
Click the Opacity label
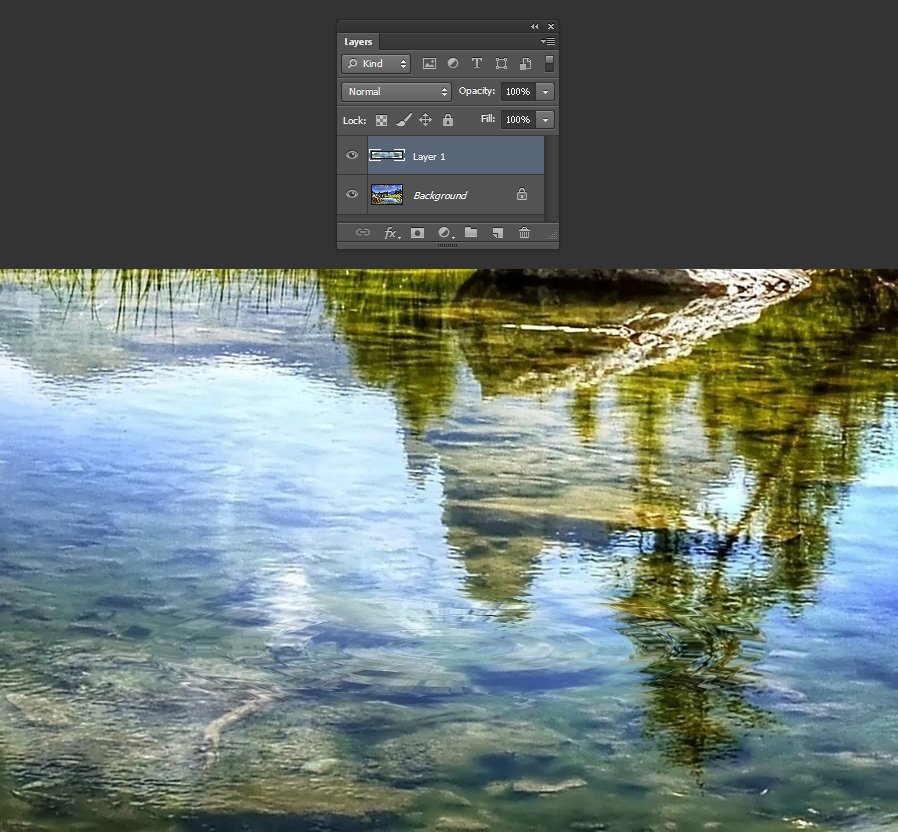click(x=477, y=91)
